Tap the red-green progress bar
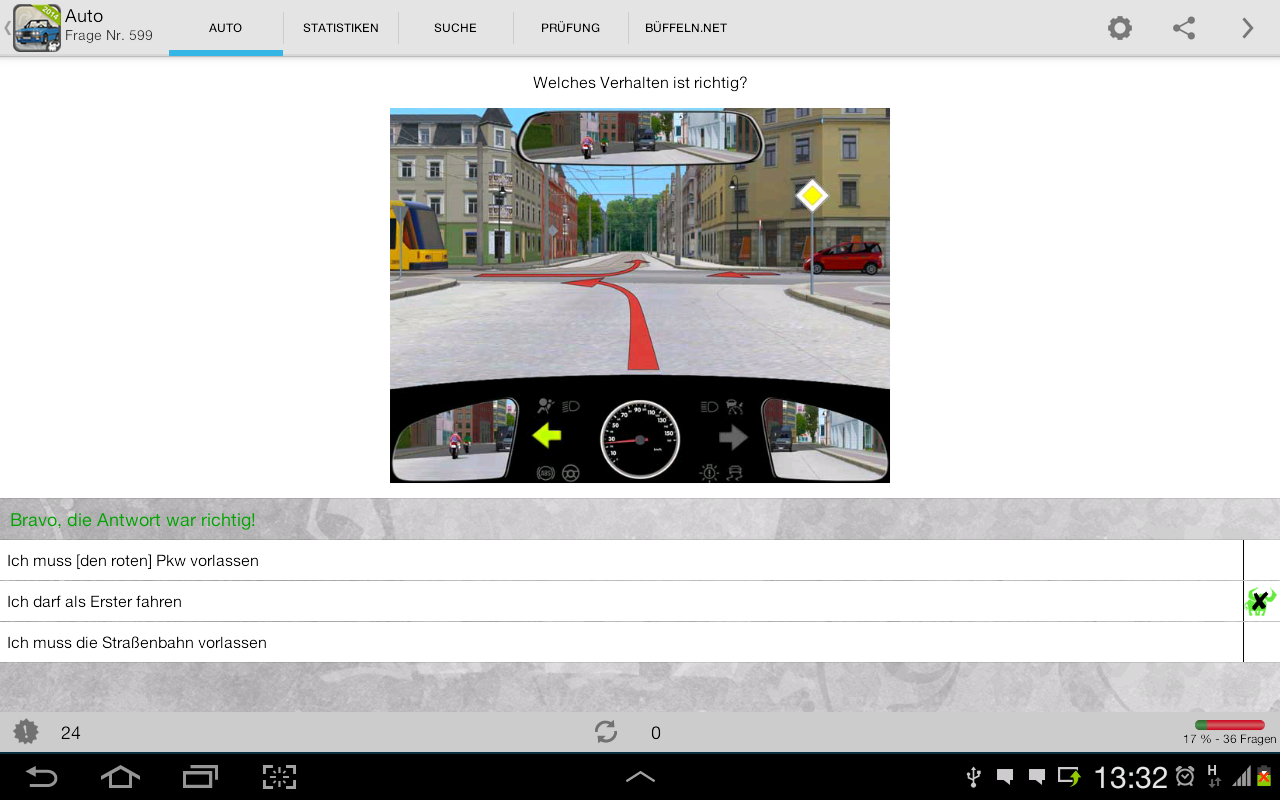 (1230, 725)
